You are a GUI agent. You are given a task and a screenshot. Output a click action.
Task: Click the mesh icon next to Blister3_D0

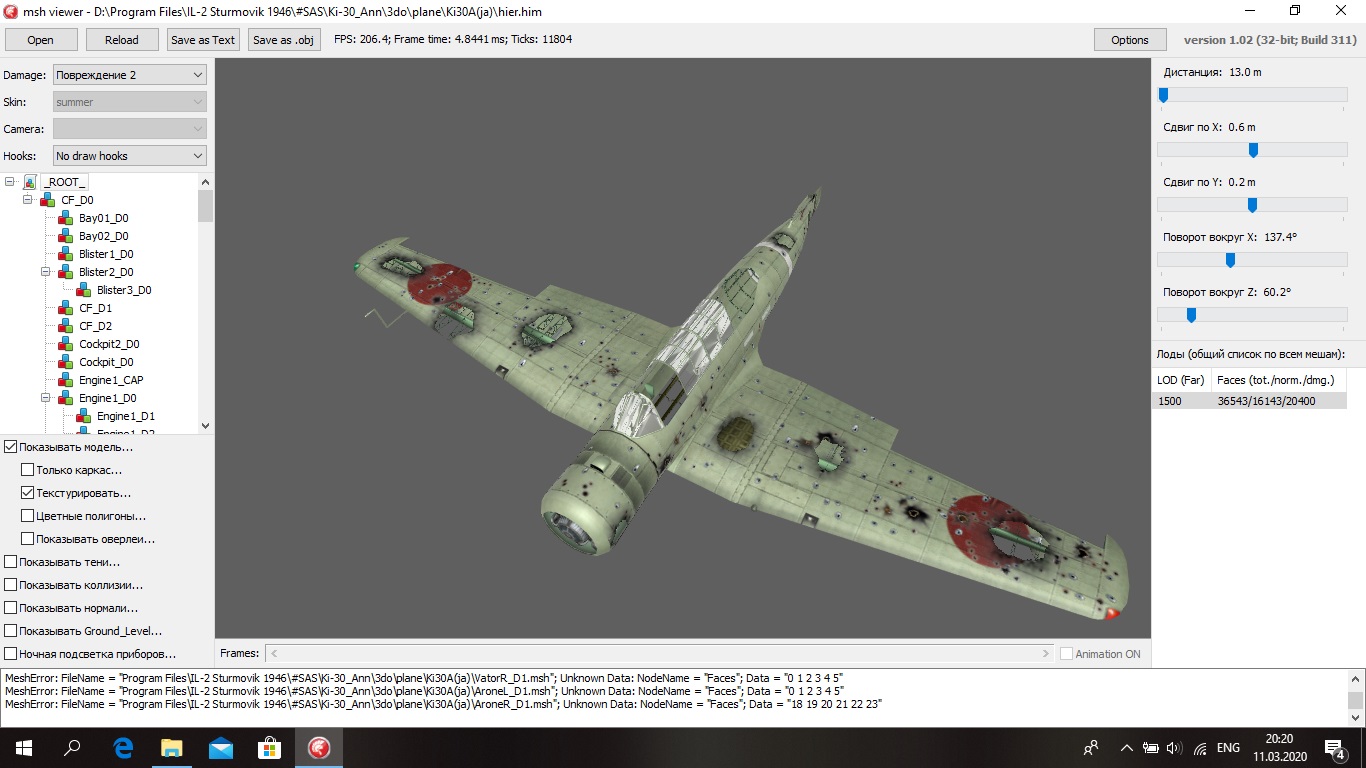[x=83, y=290]
